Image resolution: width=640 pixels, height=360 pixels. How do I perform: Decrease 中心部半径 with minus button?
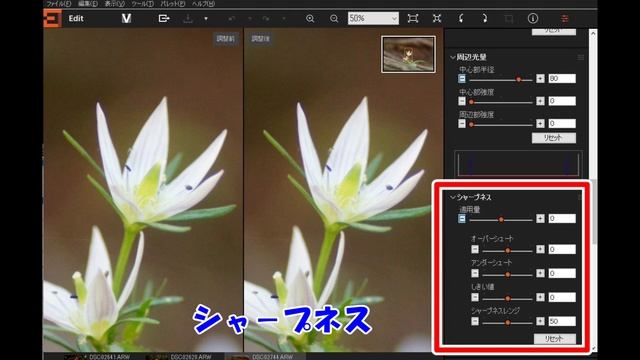tap(462, 78)
